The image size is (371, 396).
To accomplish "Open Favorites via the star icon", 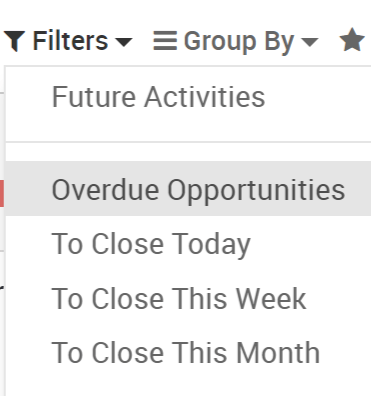I will 352,40.
